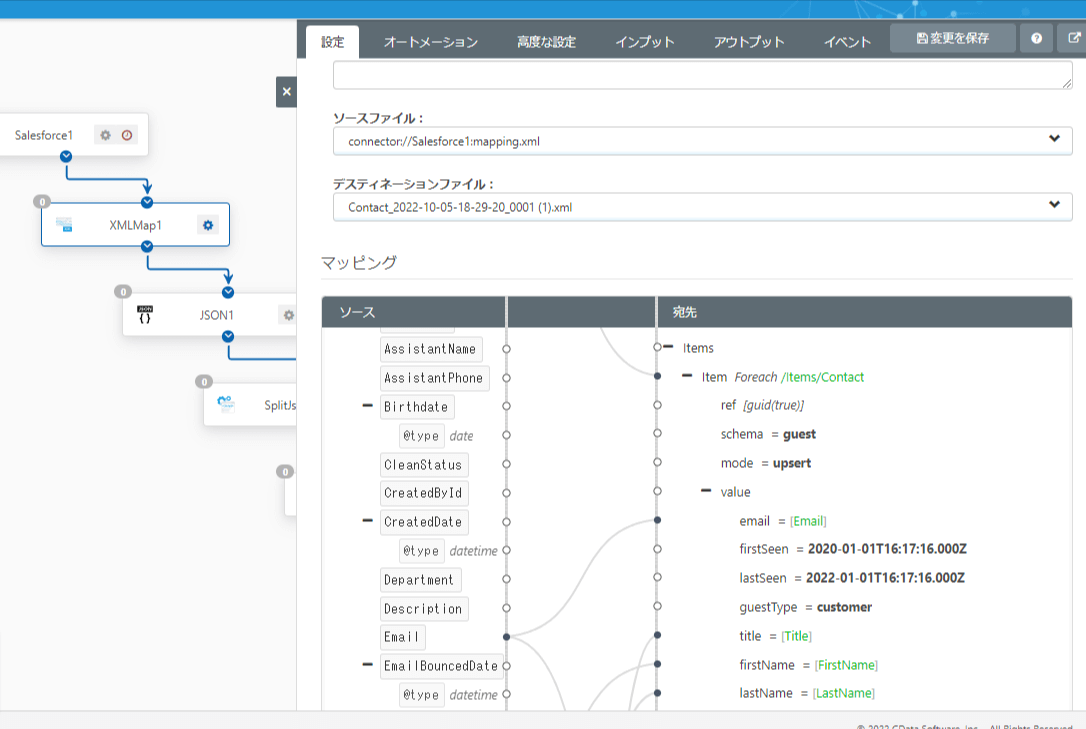This screenshot has width=1086, height=729.
Task: Select lastName = [LastName] mapping row
Action: coord(807,693)
